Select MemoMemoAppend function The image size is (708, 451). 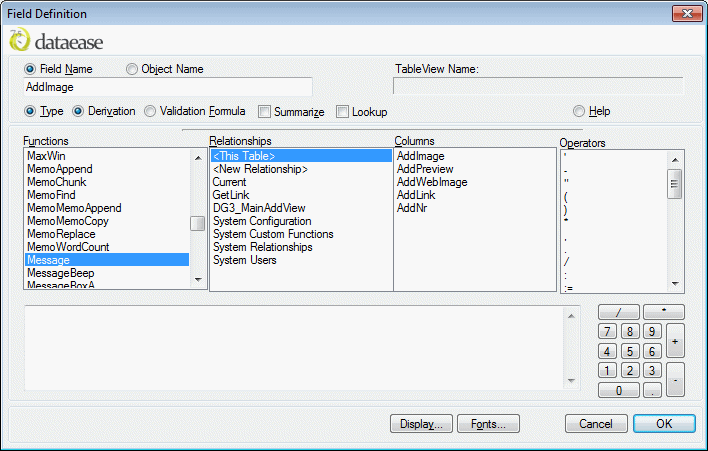click(x=107, y=208)
